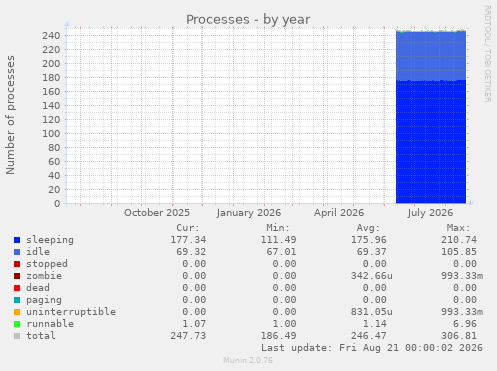Screen dimensions: 497x371
Task: Click the uninterruptible legend color swatch
Action: point(17,312)
